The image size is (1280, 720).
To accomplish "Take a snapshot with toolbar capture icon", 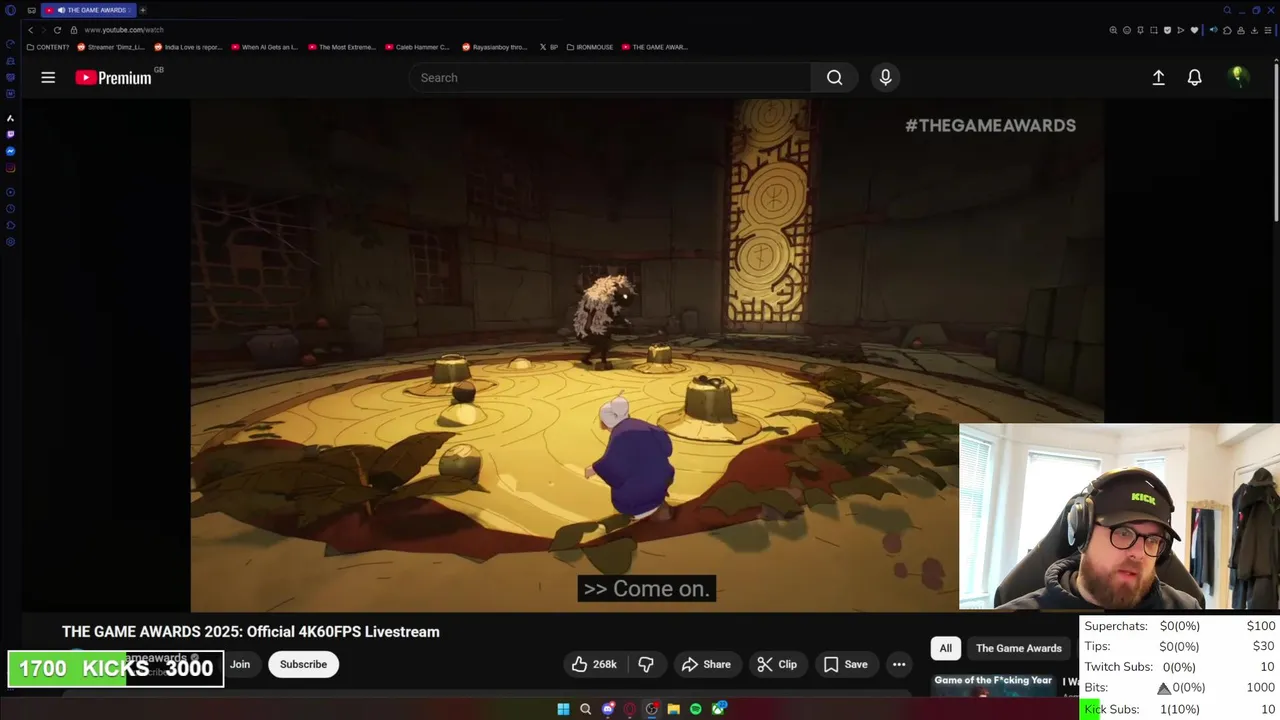I will [1154, 30].
